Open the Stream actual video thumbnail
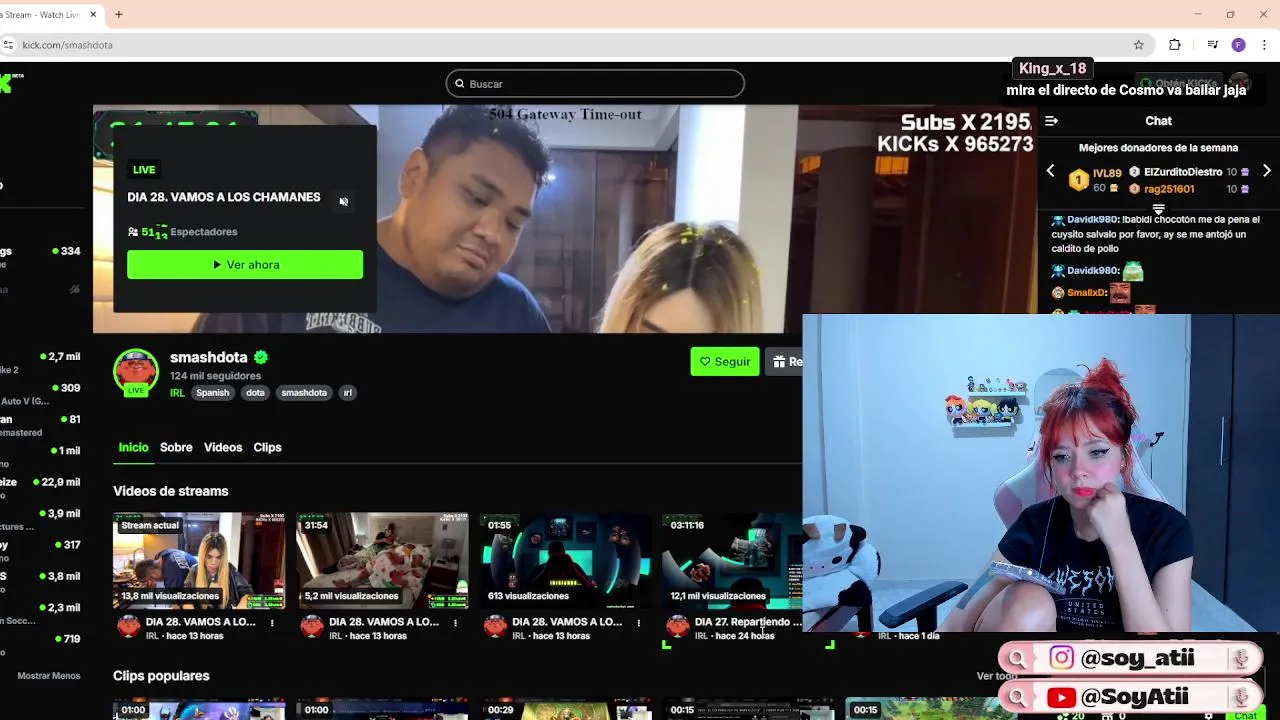The width and height of the screenshot is (1280, 720). pyautogui.click(x=199, y=561)
